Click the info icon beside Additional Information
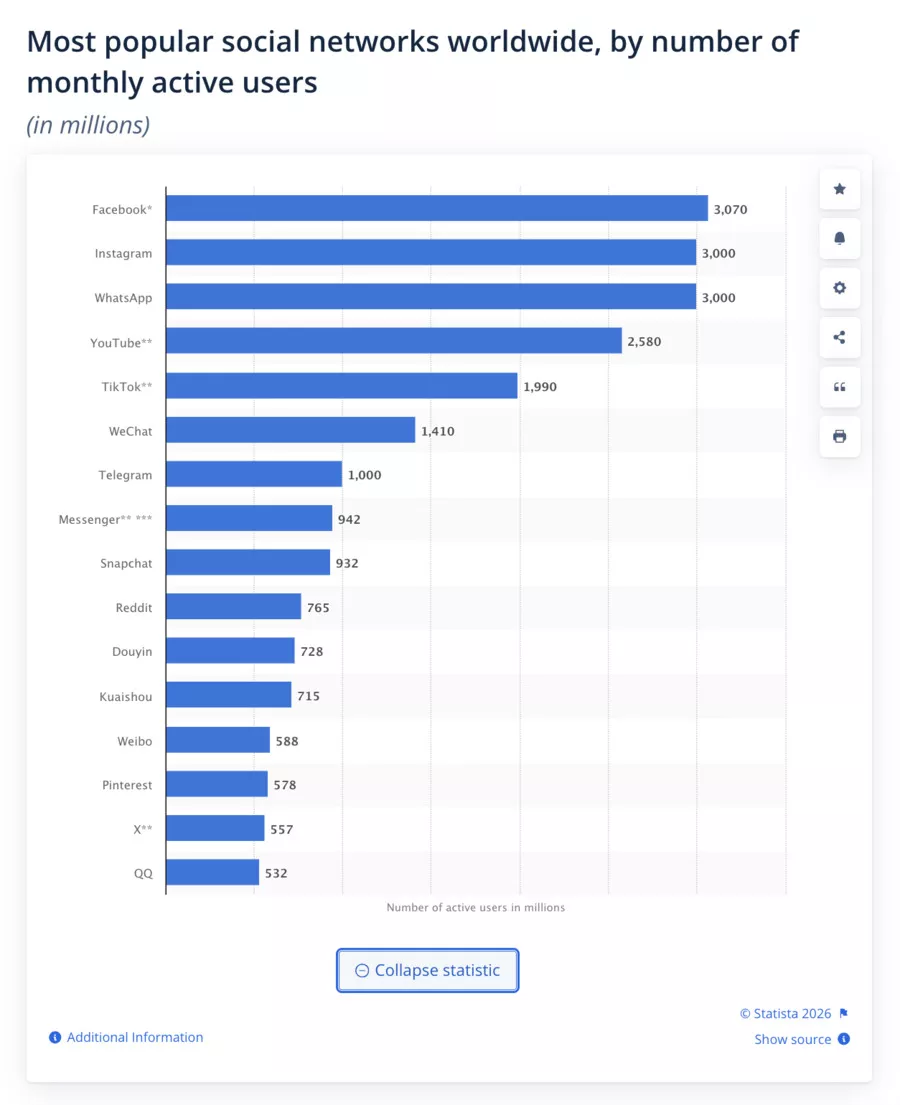This screenshot has height=1105, width=900. (x=55, y=1037)
